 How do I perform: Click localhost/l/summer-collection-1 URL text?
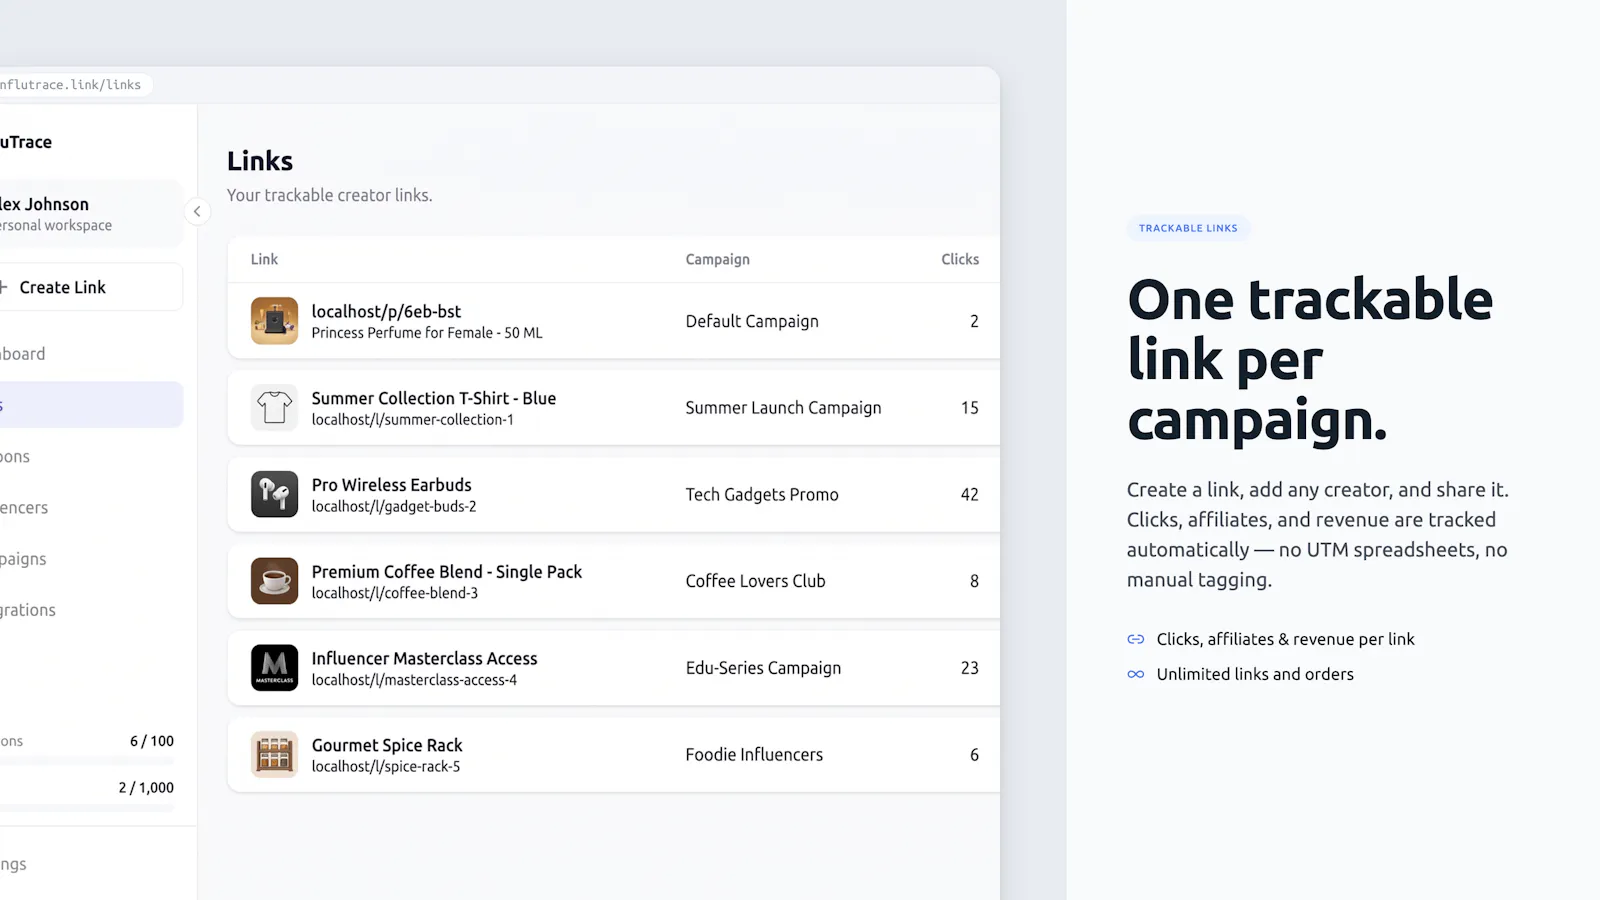(412, 420)
